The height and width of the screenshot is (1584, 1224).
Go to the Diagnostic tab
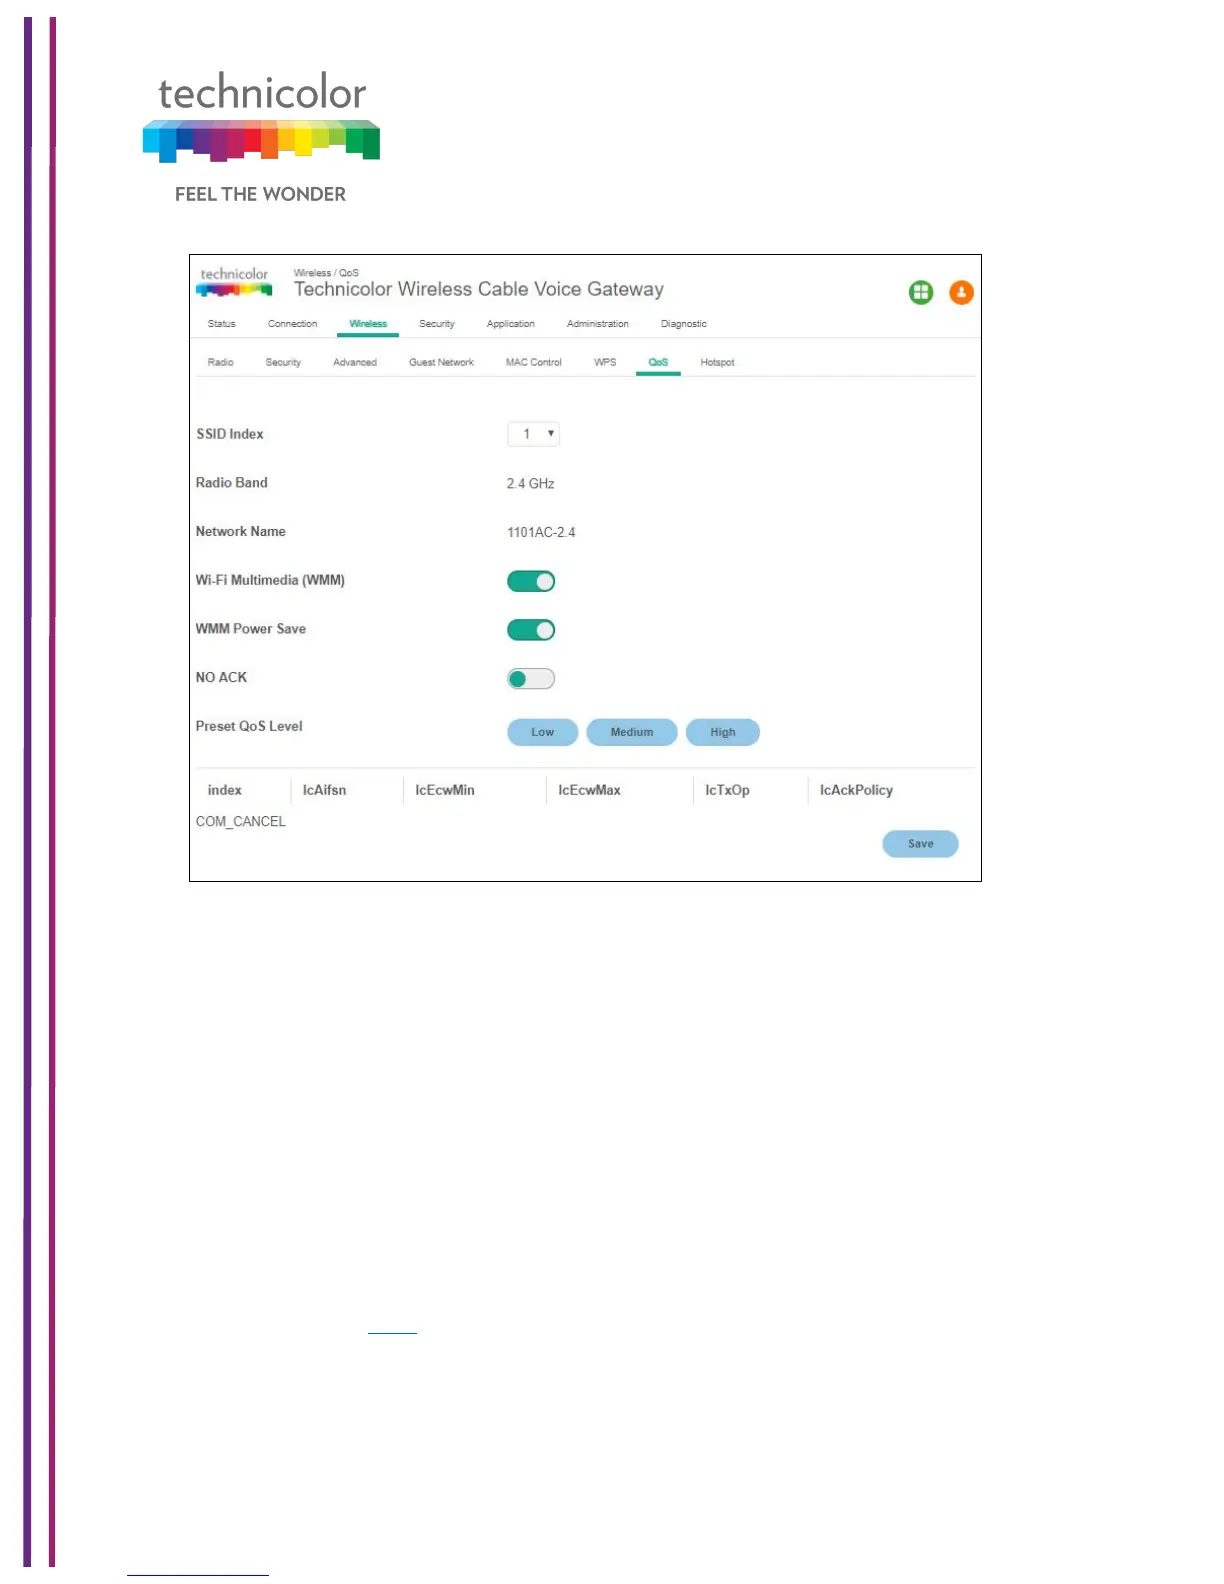(684, 324)
